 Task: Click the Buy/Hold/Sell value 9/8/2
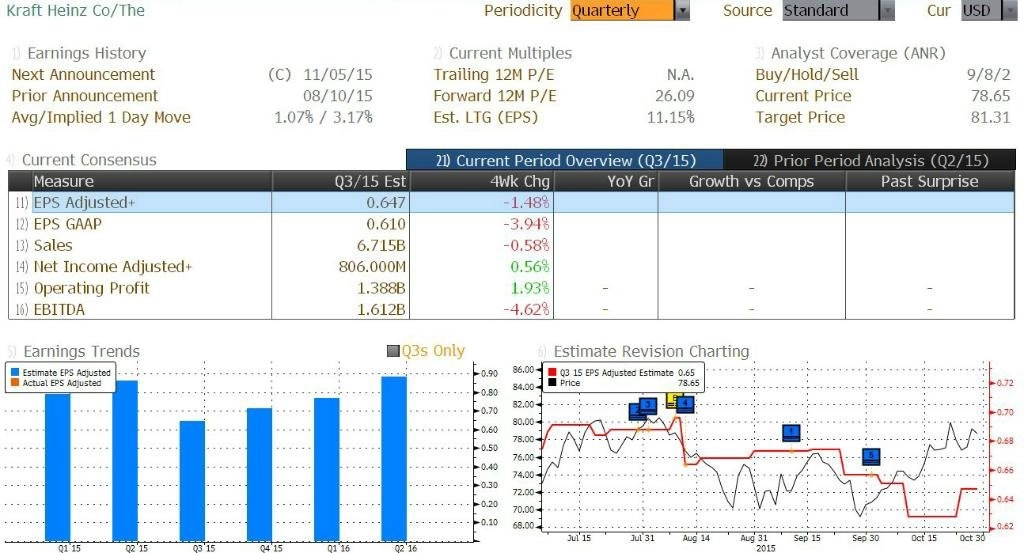click(x=988, y=74)
